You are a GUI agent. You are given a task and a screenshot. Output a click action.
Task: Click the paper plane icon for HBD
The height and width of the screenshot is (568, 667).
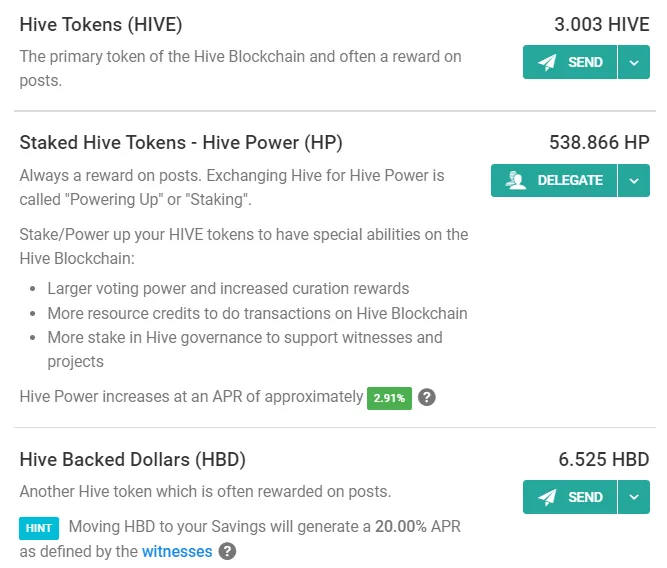547,497
